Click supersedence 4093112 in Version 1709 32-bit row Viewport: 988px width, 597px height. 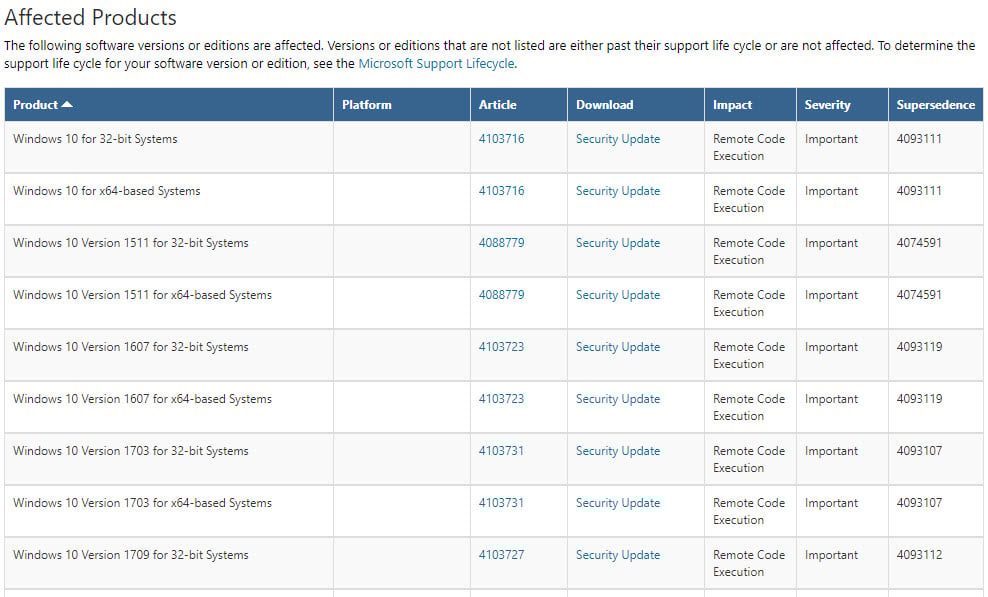coord(919,555)
